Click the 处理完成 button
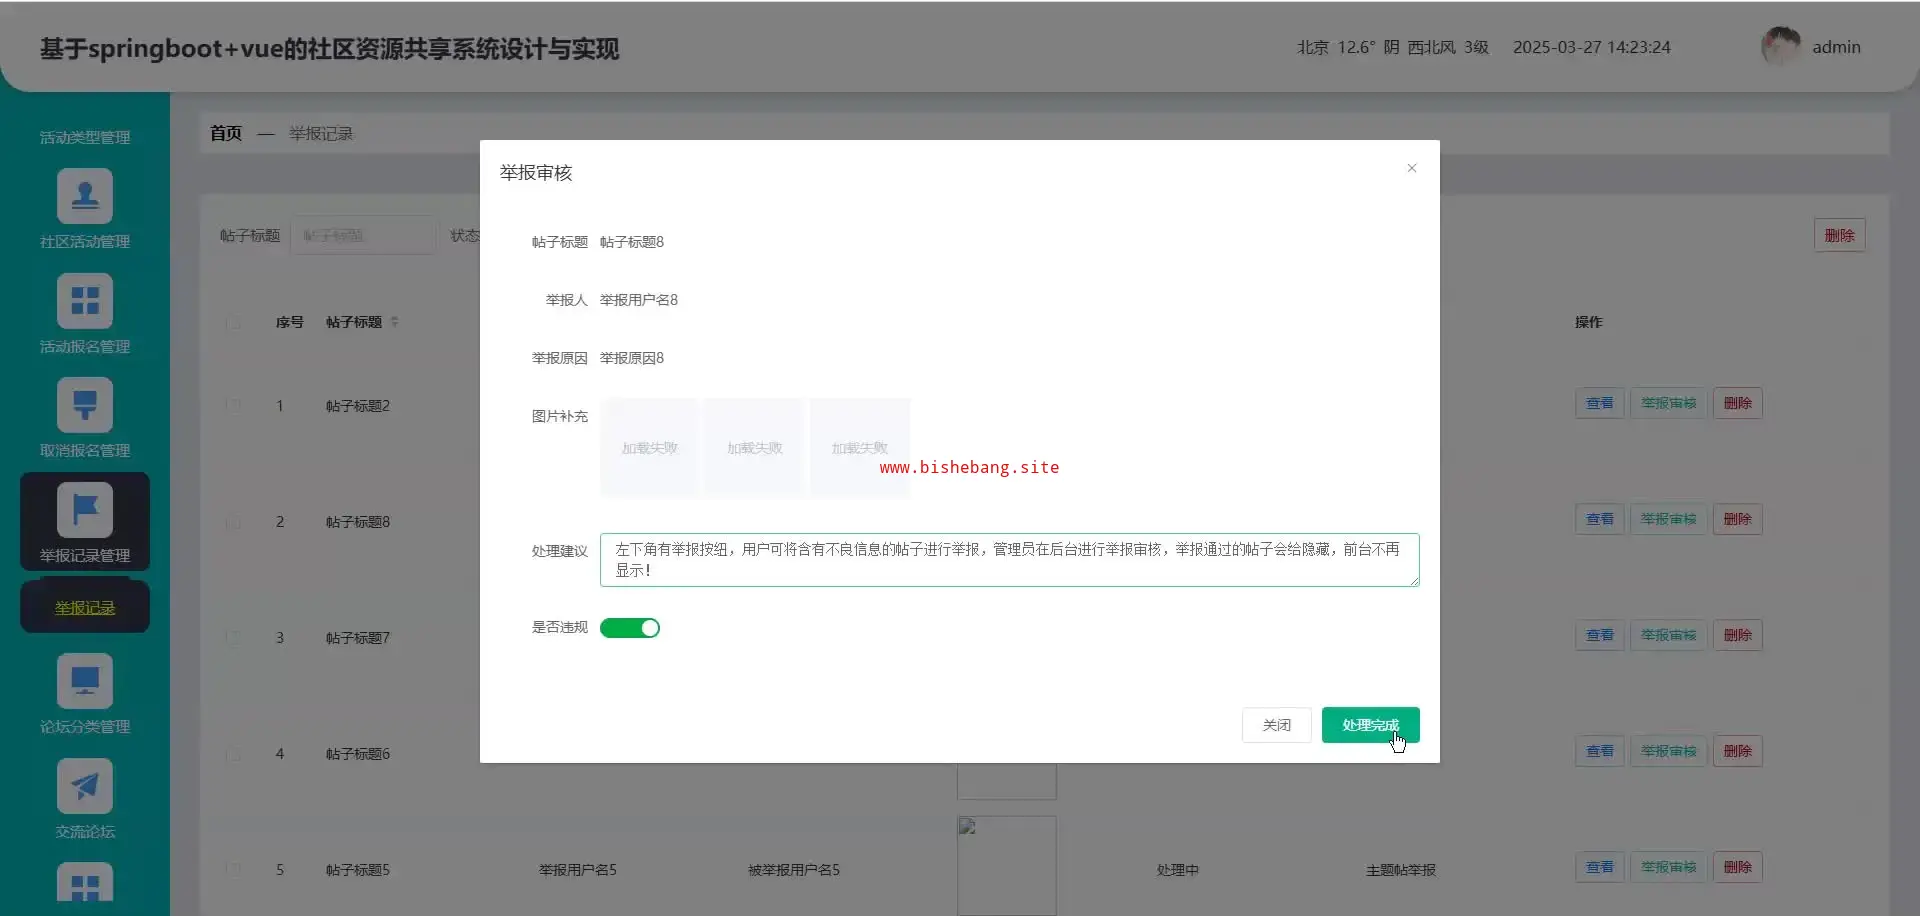Viewport: 1920px width, 916px height. click(1370, 725)
